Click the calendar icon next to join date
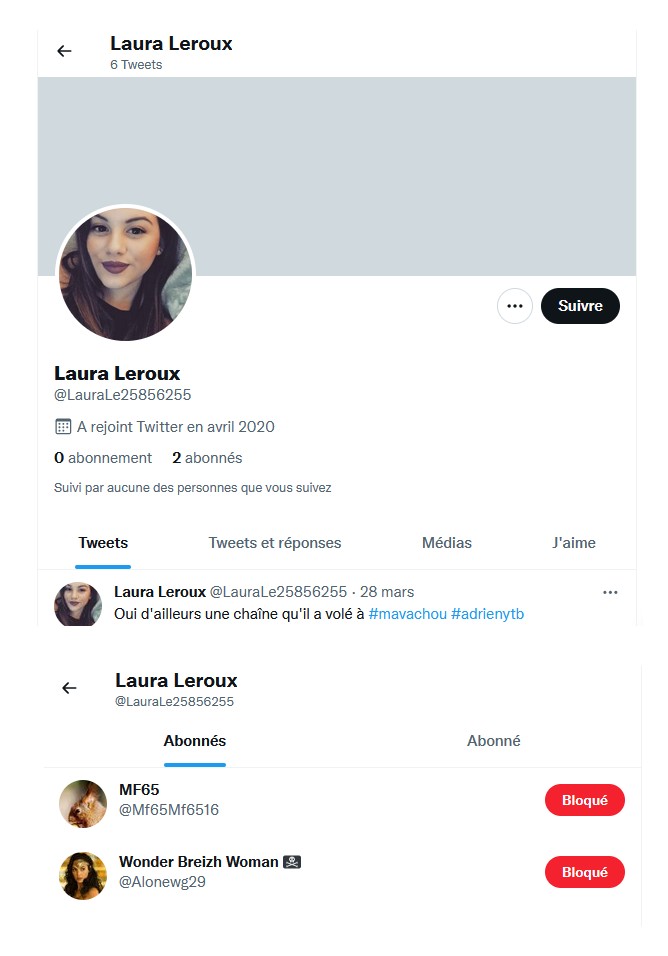The height and width of the screenshot is (956, 668). click(63, 427)
